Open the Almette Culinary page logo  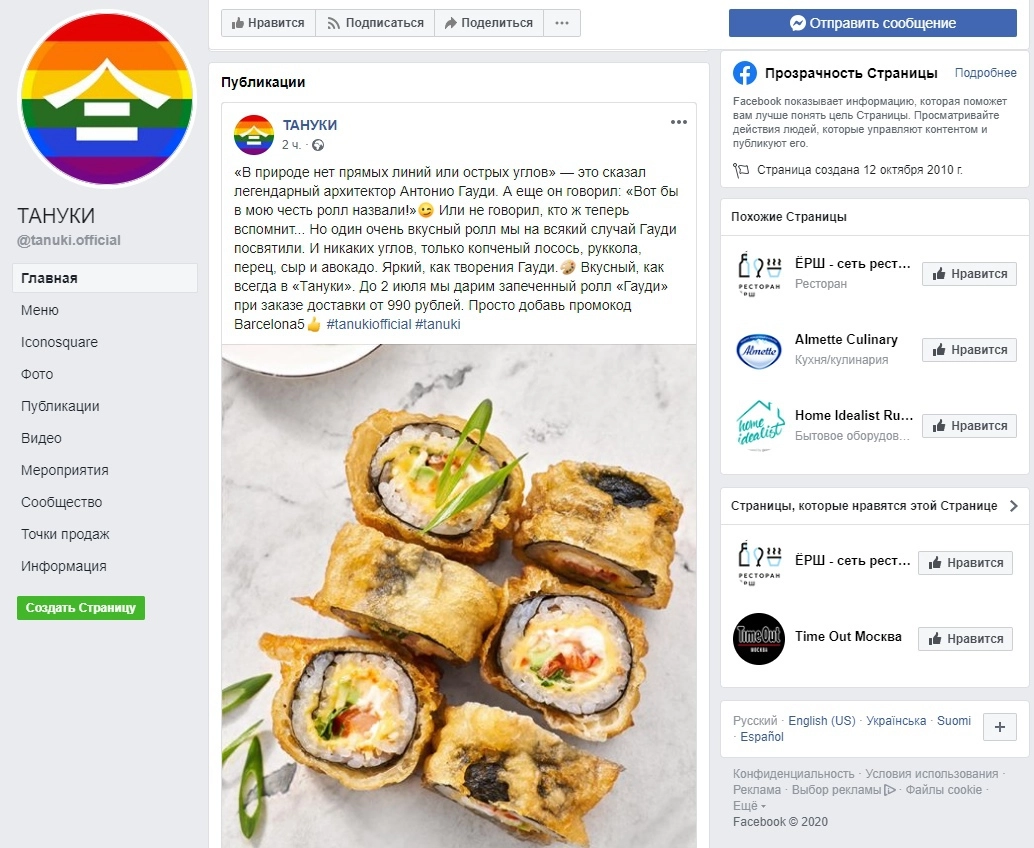click(759, 349)
